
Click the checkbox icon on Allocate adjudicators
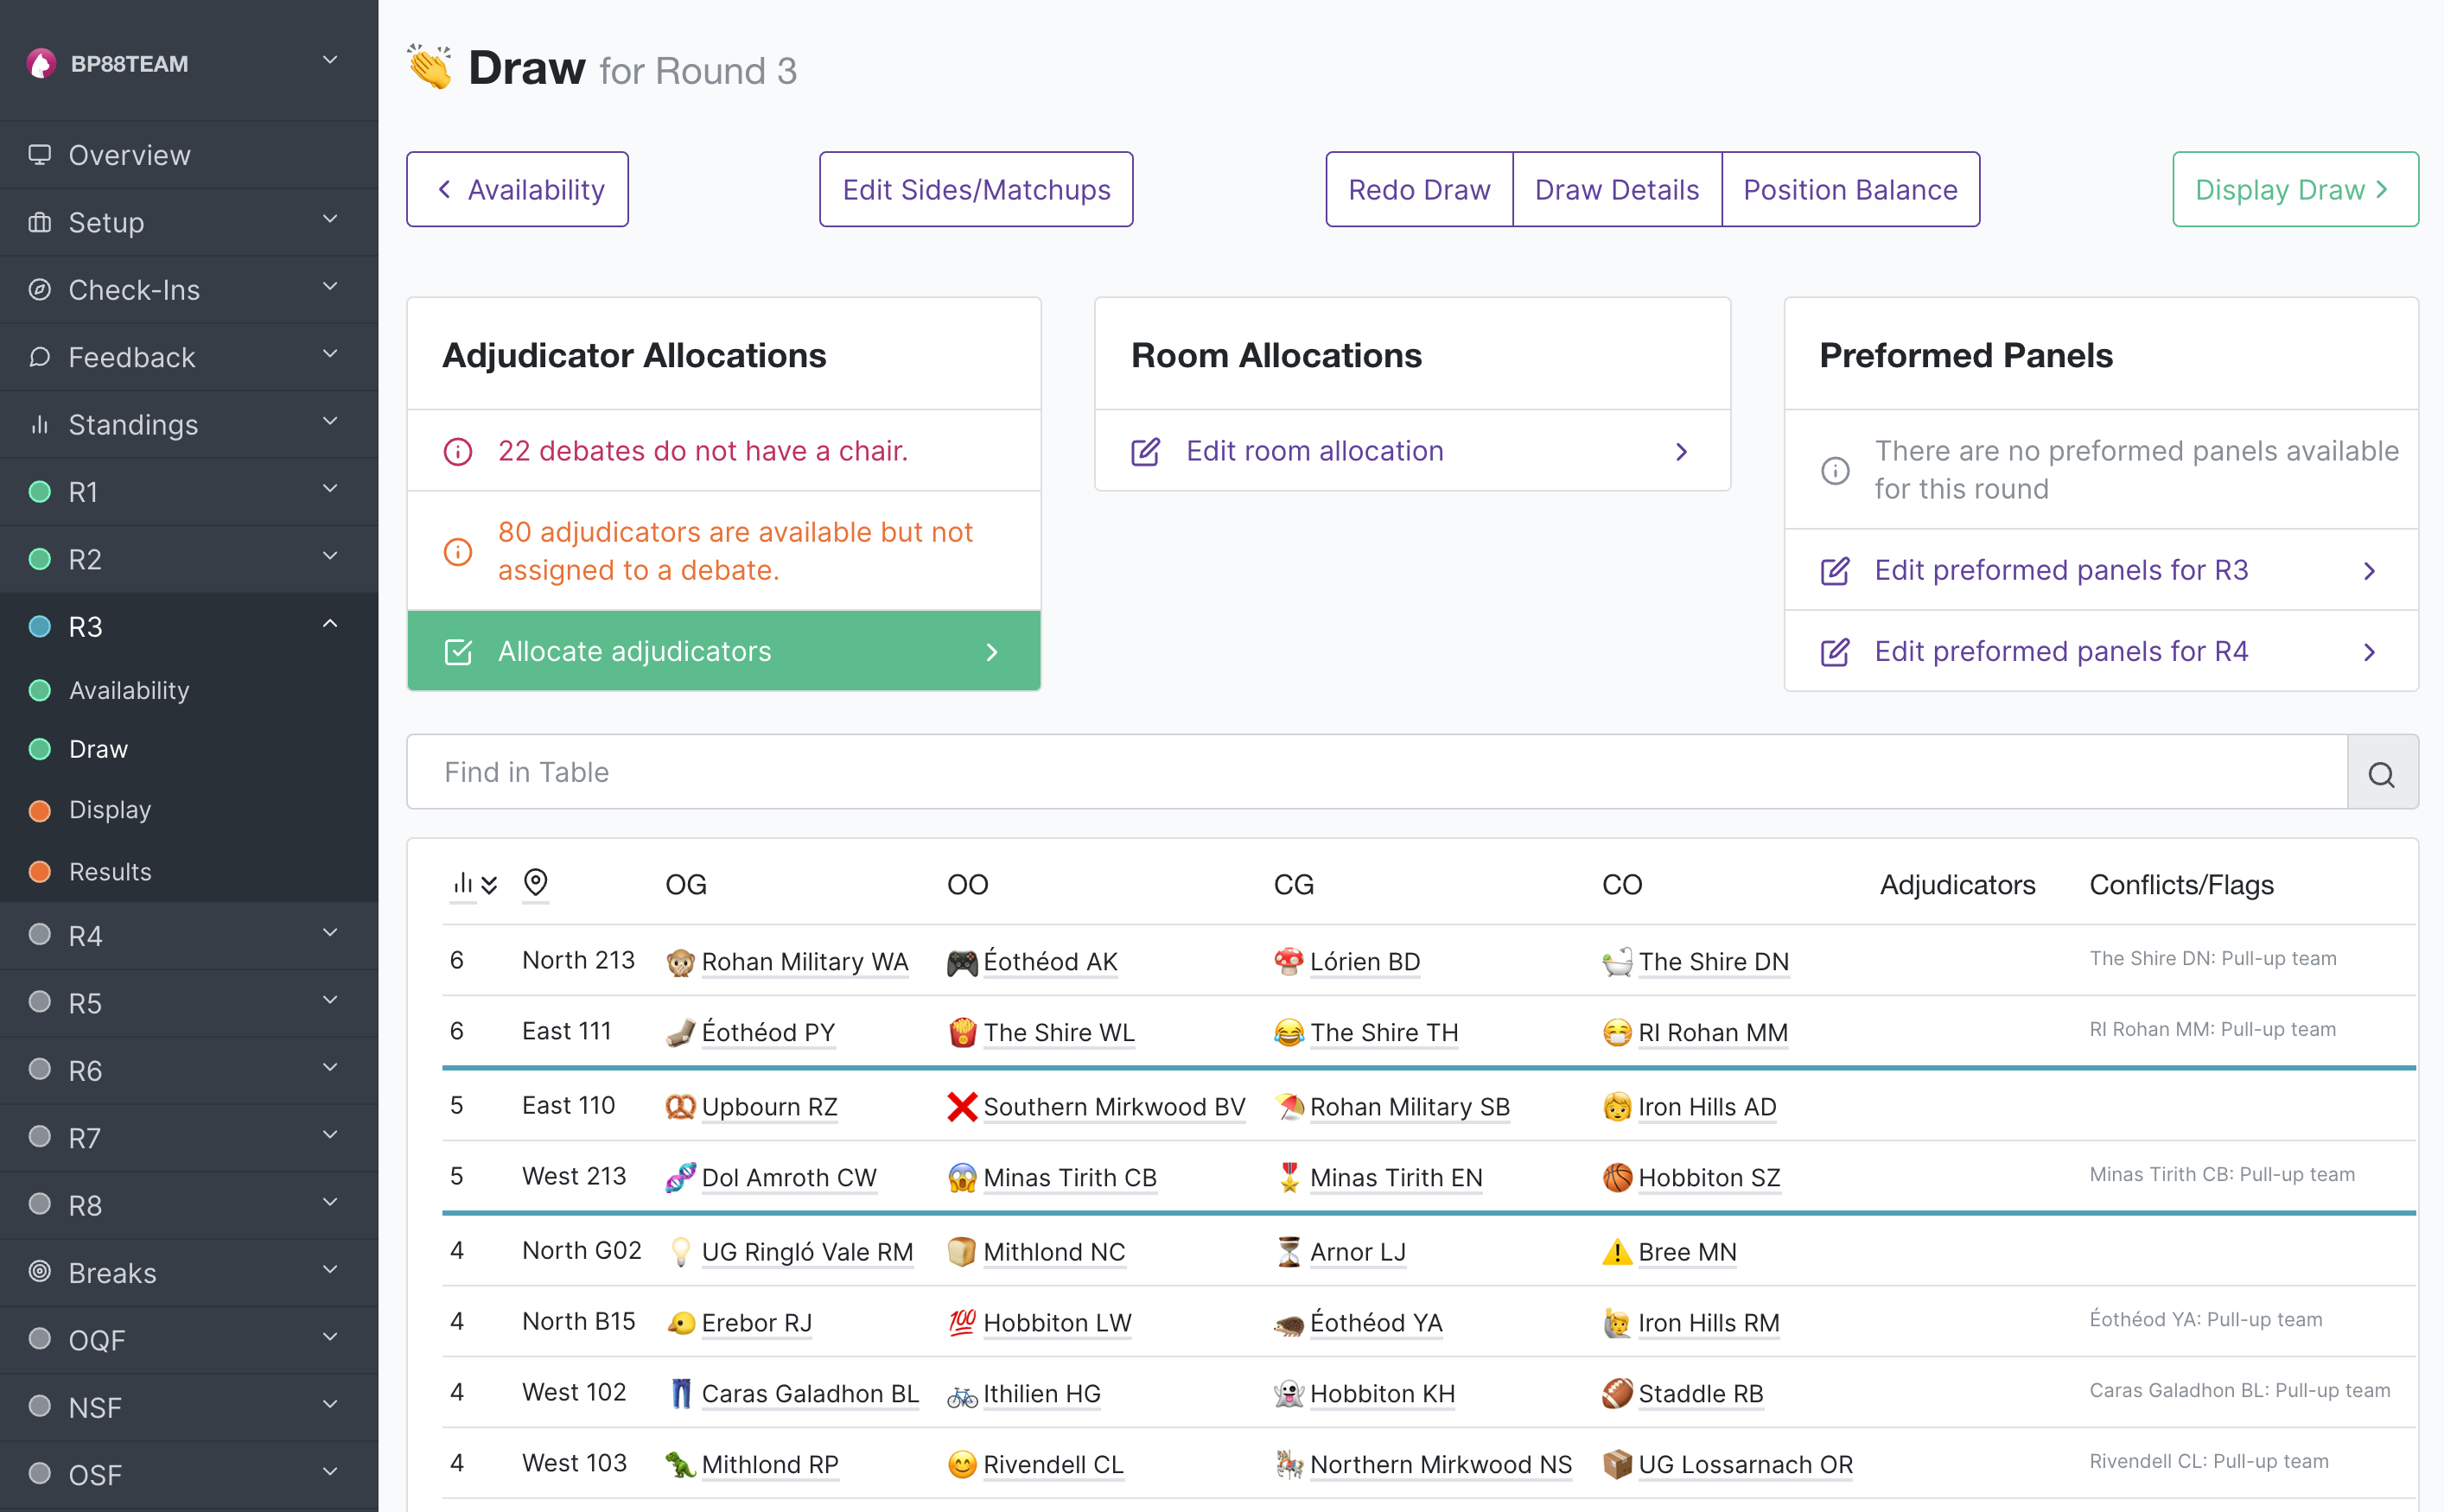click(458, 652)
